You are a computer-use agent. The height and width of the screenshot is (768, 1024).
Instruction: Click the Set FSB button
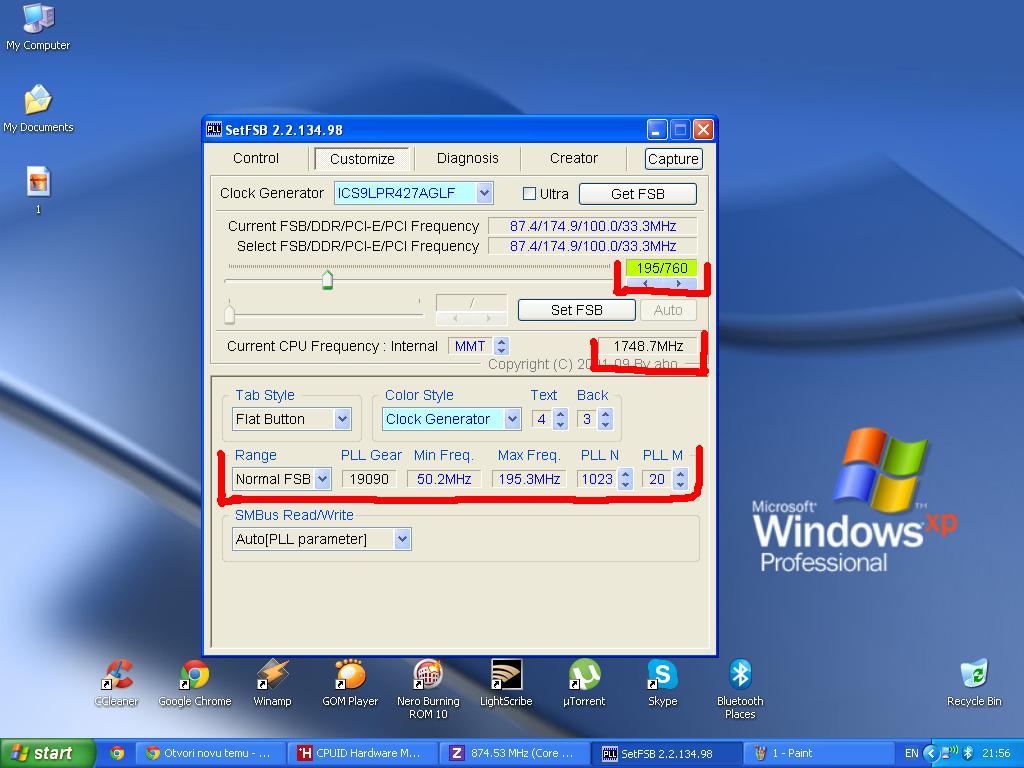point(577,310)
